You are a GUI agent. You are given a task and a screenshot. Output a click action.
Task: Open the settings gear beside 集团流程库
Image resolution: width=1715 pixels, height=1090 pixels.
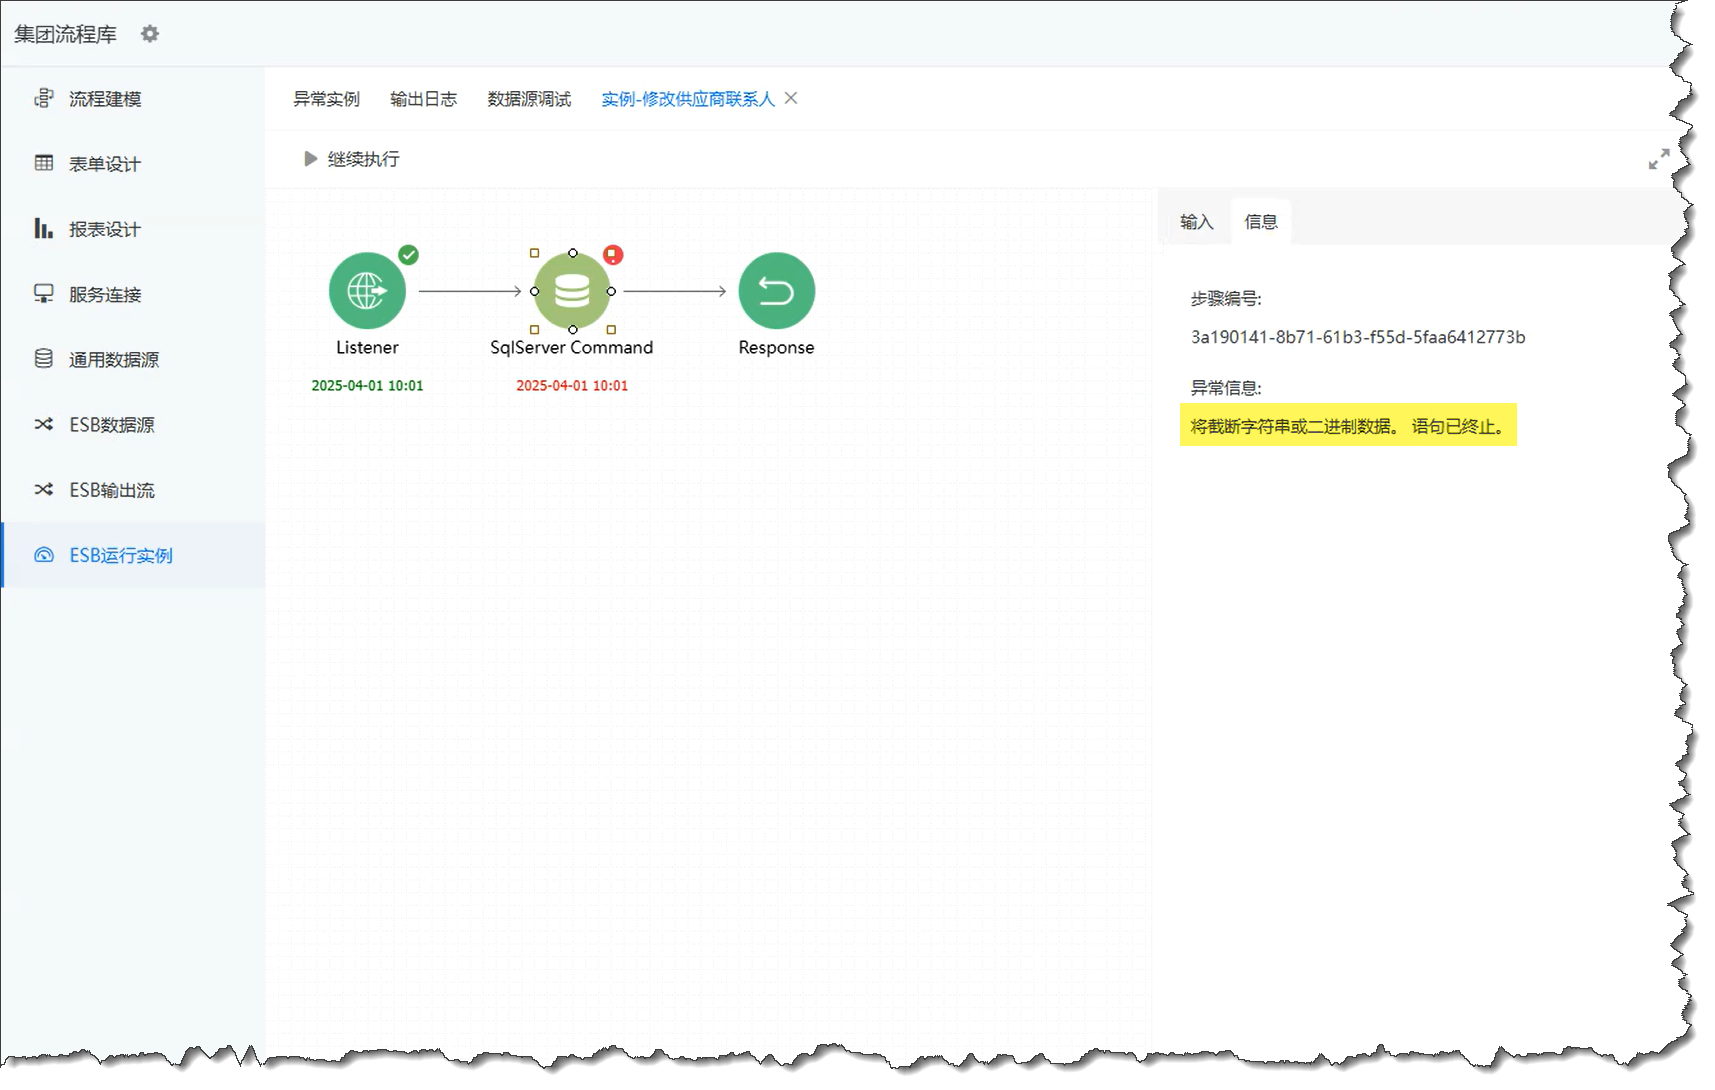pos(150,33)
